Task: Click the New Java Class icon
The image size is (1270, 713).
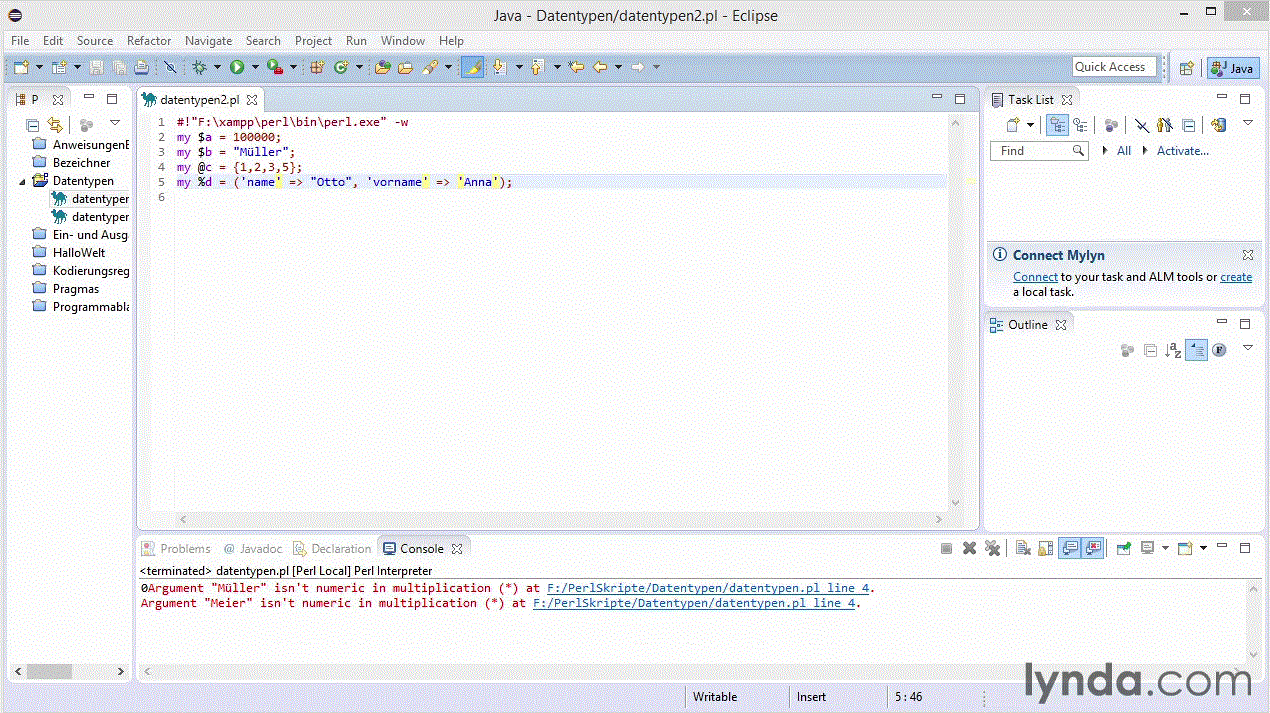Action: tap(342, 67)
